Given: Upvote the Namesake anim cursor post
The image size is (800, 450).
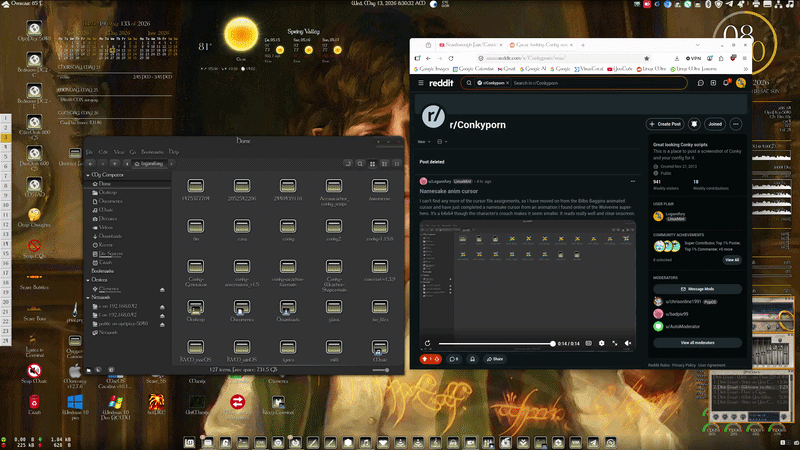Looking at the screenshot, I should [x=424, y=359].
